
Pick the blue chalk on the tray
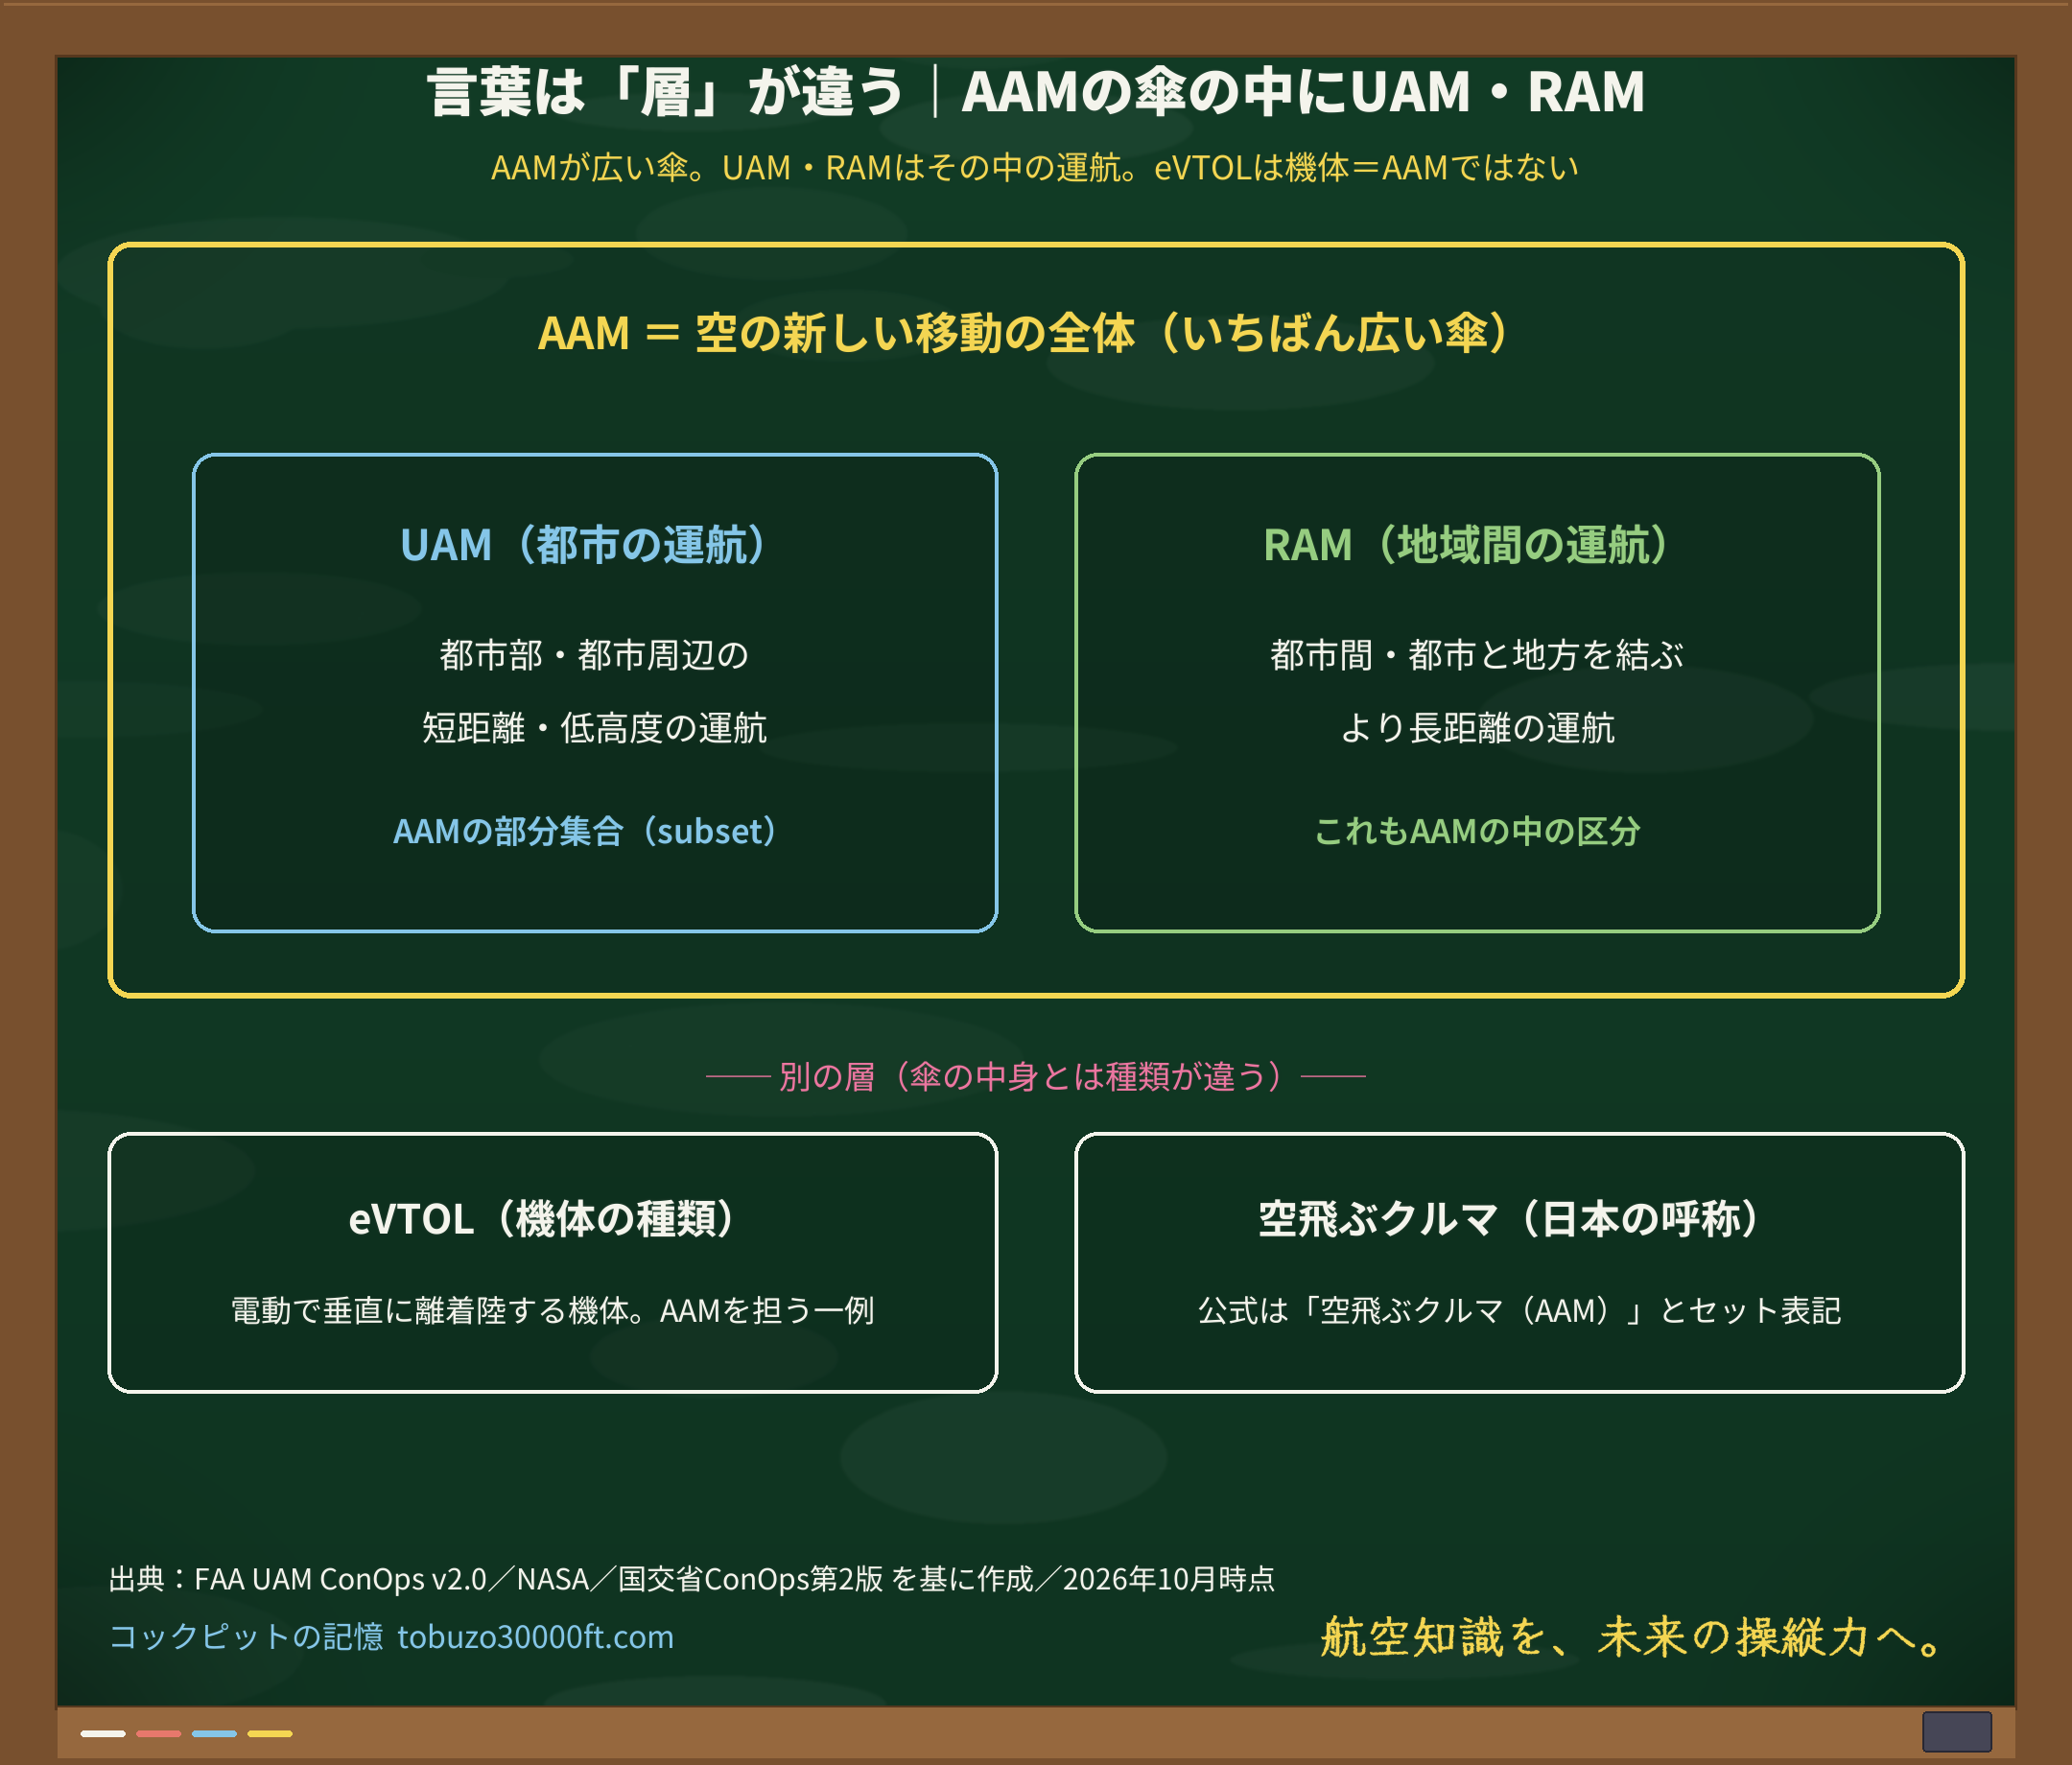tap(214, 1734)
